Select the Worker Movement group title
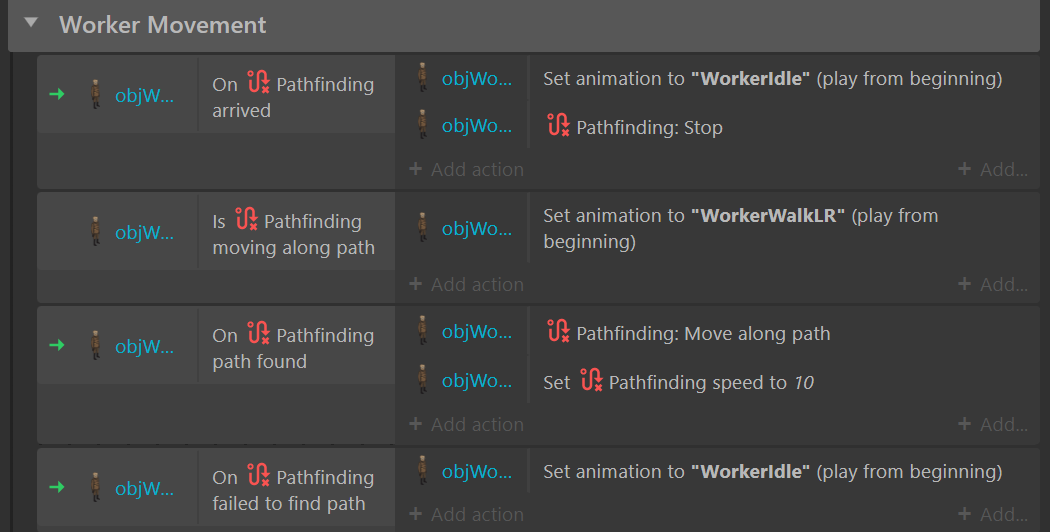1050x532 pixels. [x=163, y=25]
